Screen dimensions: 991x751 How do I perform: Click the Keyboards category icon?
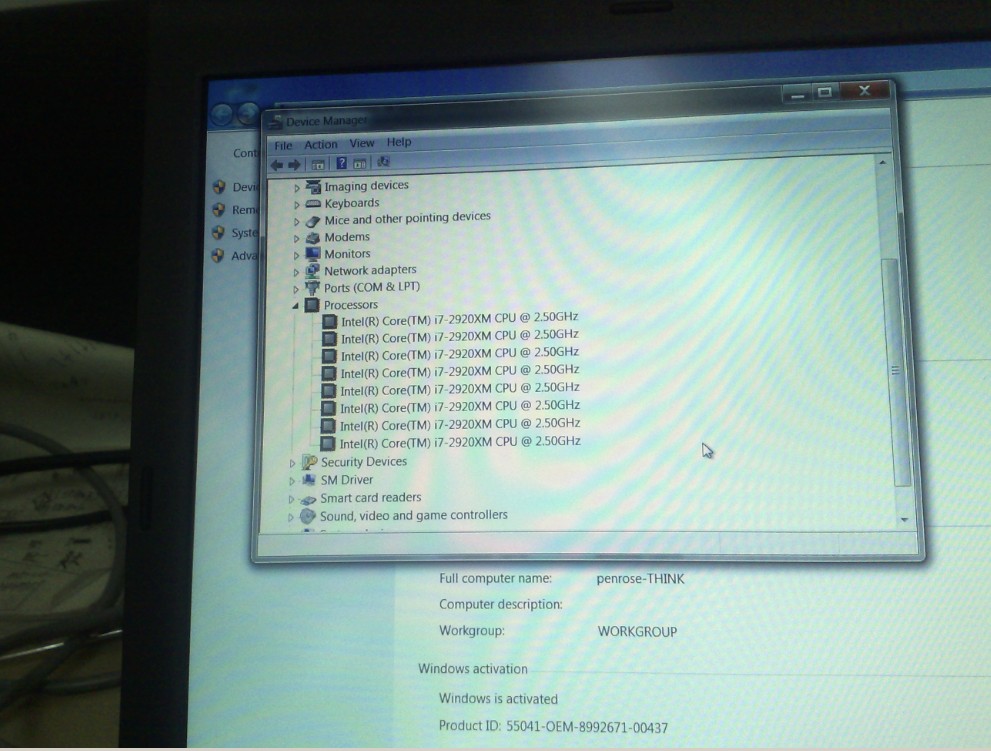pos(313,204)
